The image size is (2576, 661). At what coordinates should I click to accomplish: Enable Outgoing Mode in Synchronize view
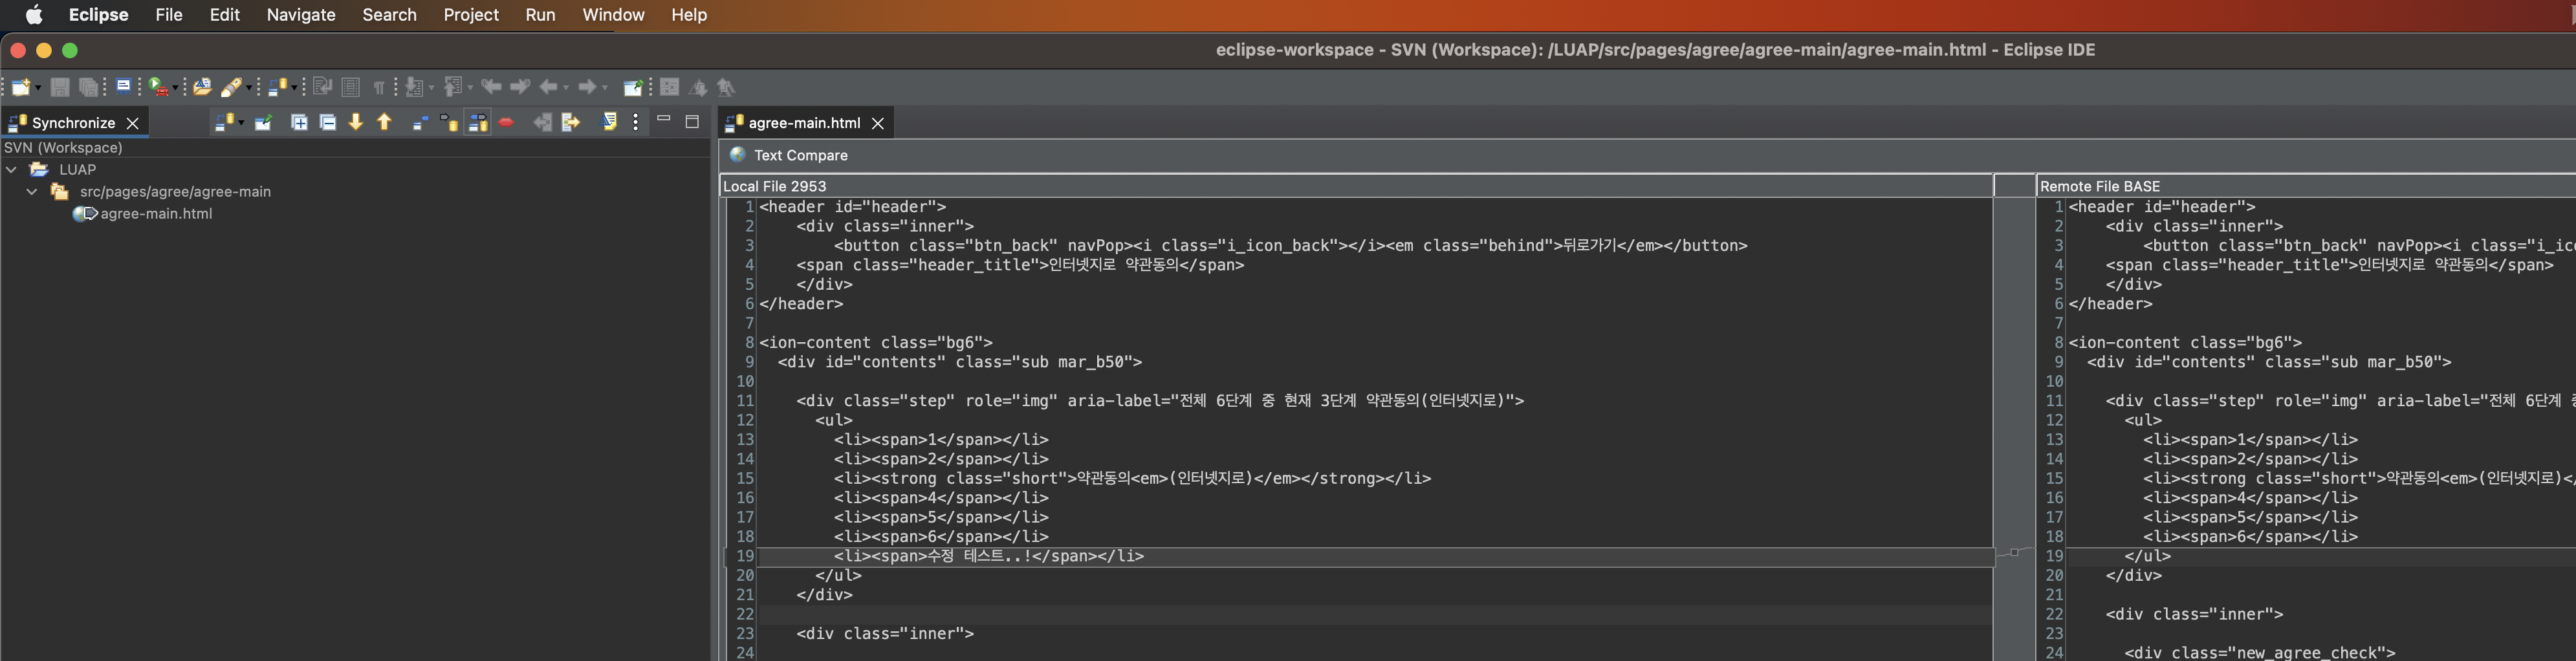[x=449, y=122]
